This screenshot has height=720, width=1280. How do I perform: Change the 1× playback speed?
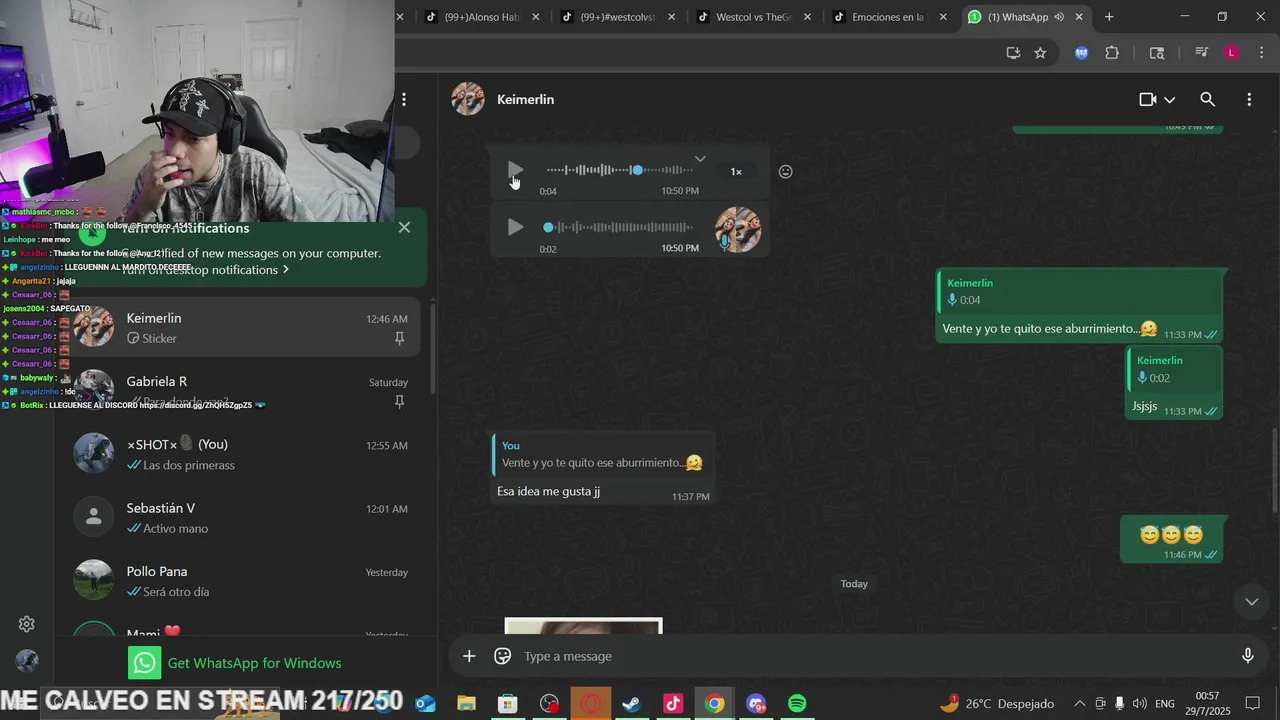736,172
